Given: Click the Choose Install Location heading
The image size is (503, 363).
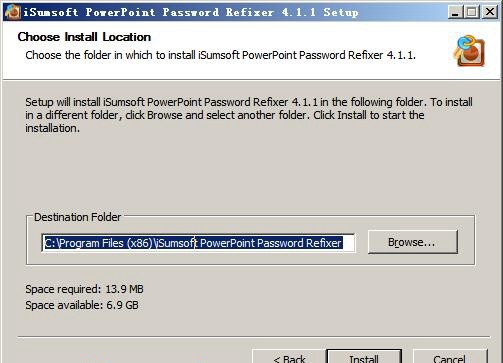Looking at the screenshot, I should point(84,37).
